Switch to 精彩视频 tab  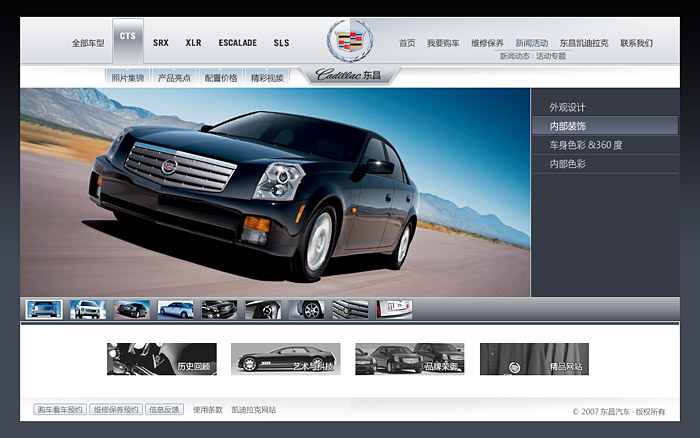pyautogui.click(x=267, y=78)
